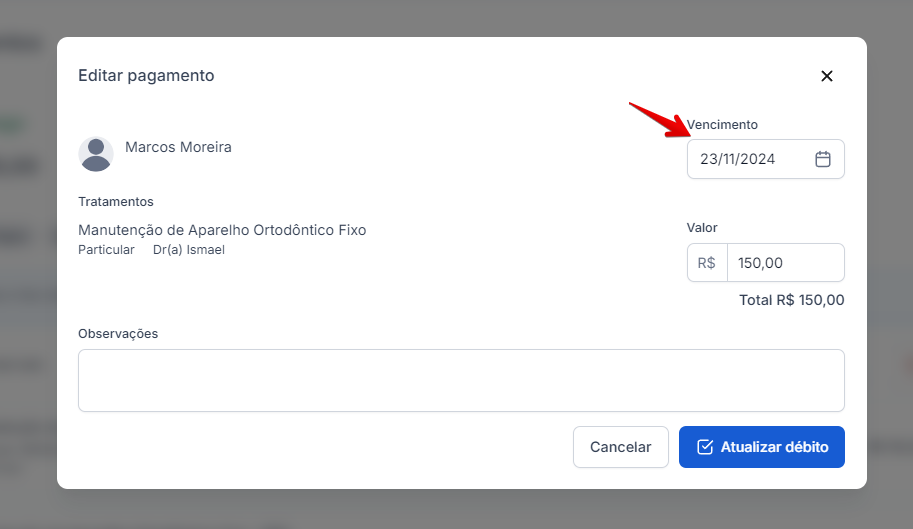This screenshot has height=529, width=913.
Task: Click the Vencimento label
Action: (722, 125)
